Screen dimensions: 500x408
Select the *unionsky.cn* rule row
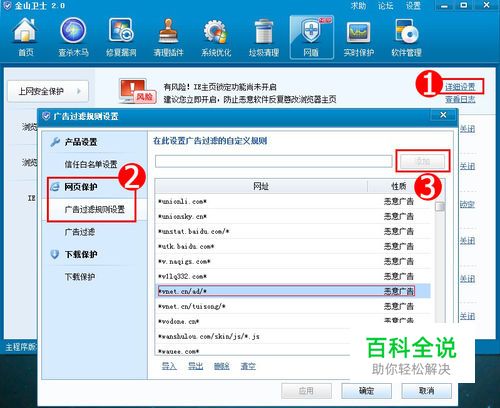click(x=293, y=216)
